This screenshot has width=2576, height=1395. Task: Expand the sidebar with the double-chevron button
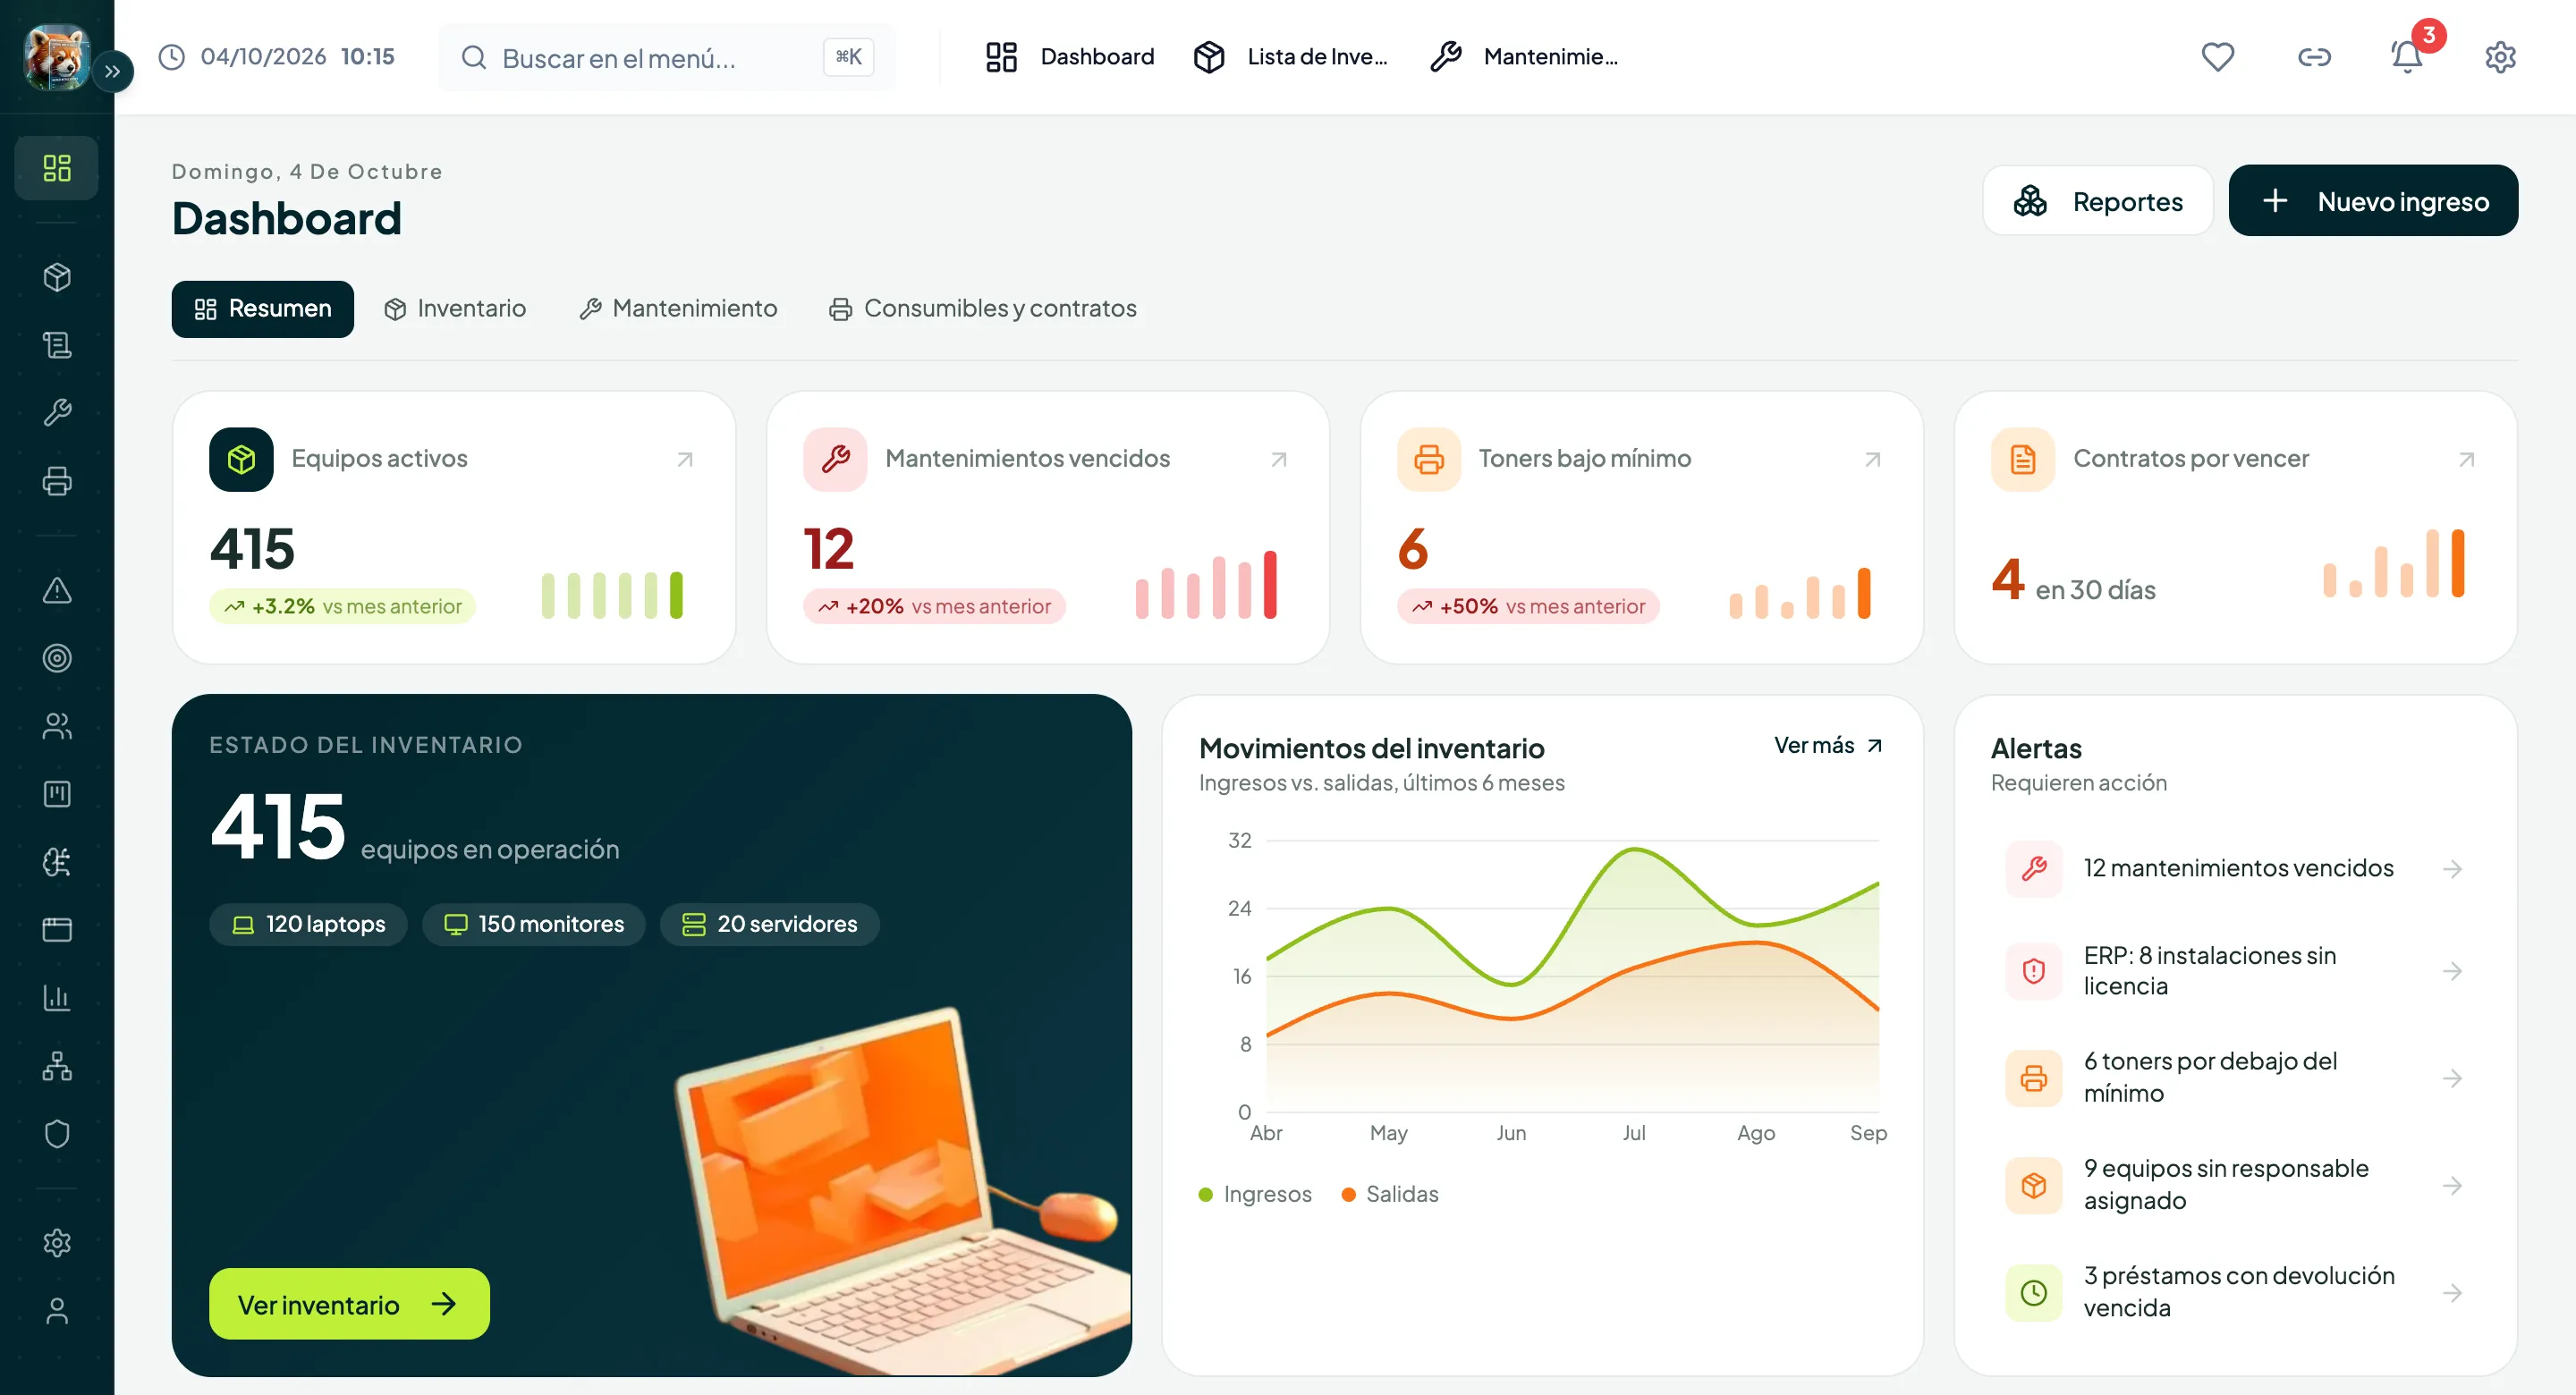click(x=113, y=71)
